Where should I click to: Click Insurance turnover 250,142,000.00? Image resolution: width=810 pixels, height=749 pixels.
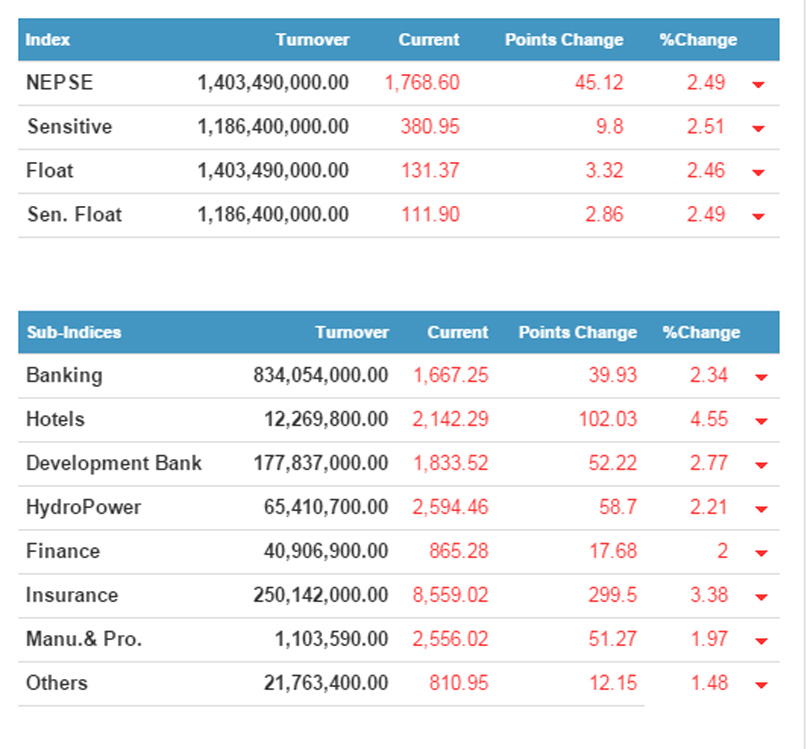coord(321,595)
